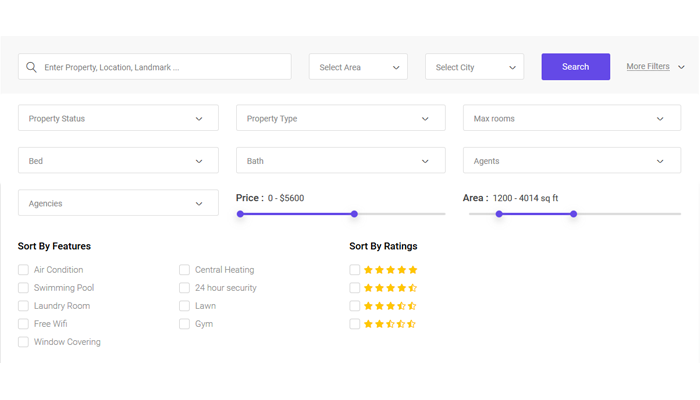Open the Select Area dropdown
This screenshot has height=400, width=700.
click(x=358, y=67)
